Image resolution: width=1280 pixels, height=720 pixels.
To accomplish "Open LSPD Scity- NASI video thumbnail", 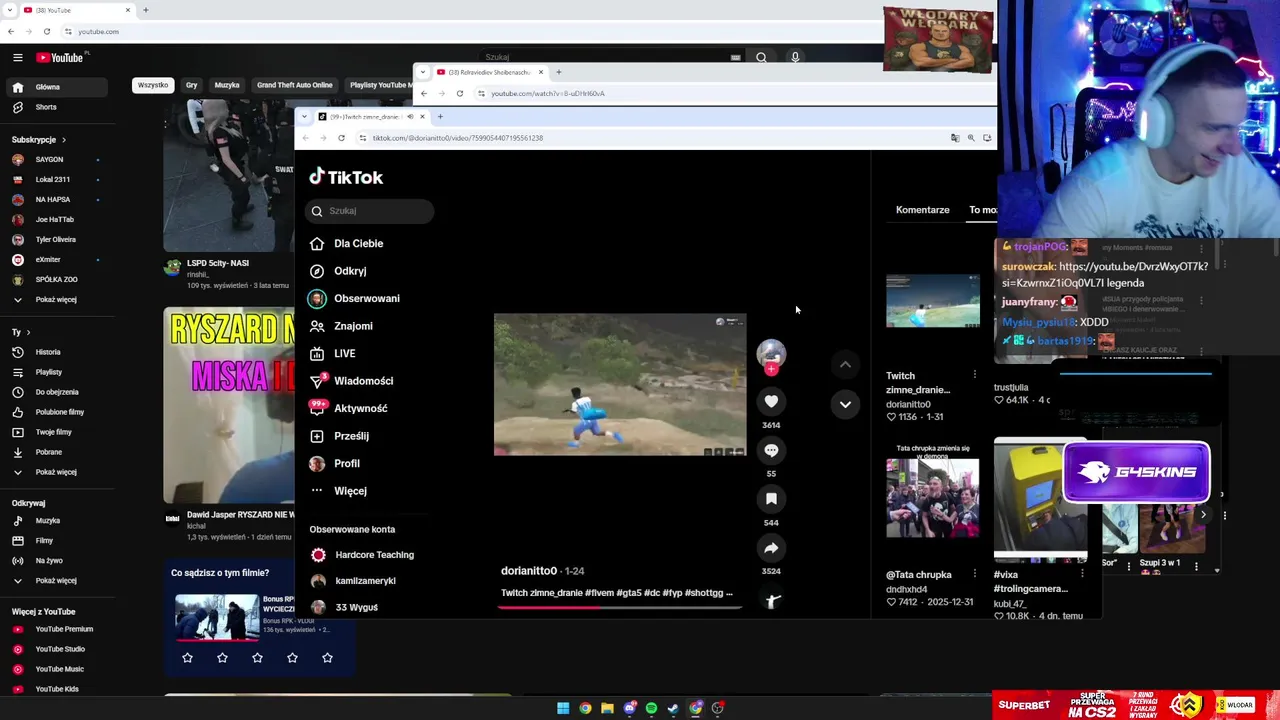I will pos(229,176).
